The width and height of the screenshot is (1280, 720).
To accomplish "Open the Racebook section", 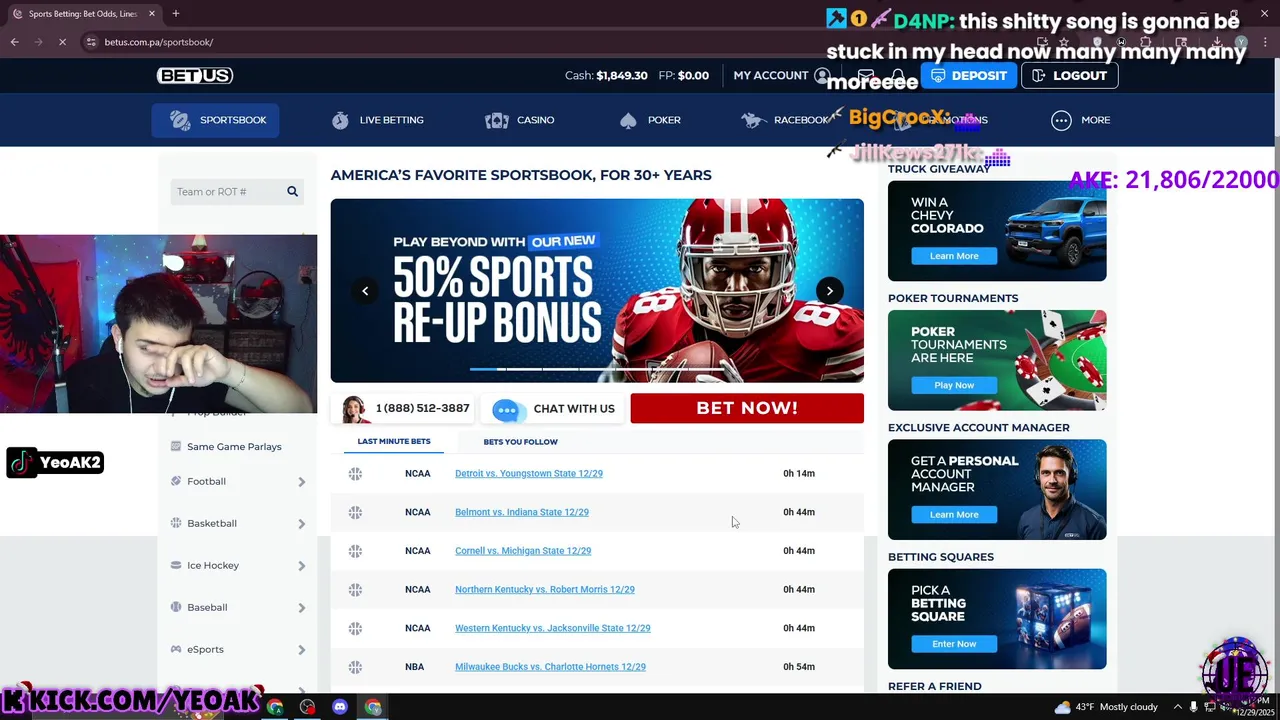I will [786, 120].
